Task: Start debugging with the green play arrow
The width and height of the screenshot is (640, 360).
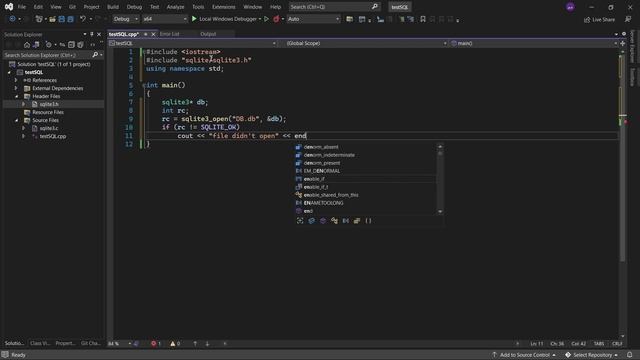Action: (194, 19)
